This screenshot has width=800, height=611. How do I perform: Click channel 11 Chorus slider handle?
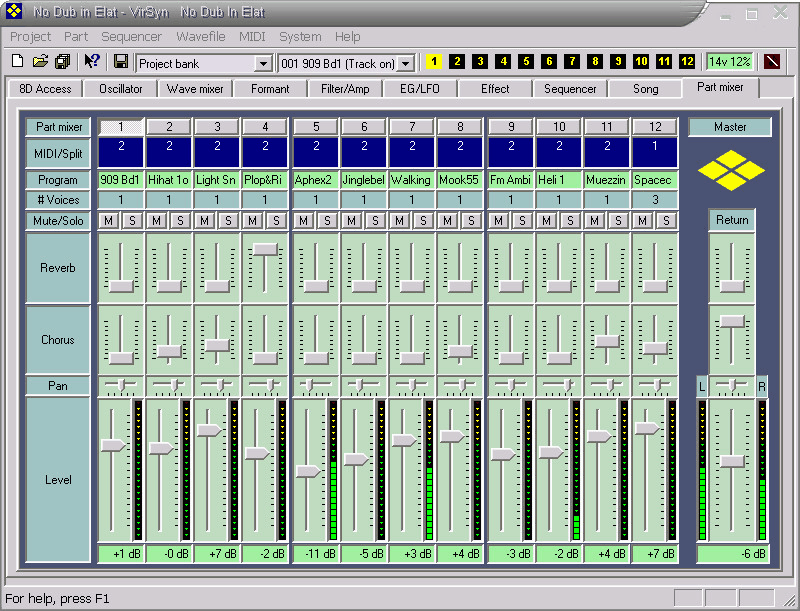pyautogui.click(x=607, y=341)
